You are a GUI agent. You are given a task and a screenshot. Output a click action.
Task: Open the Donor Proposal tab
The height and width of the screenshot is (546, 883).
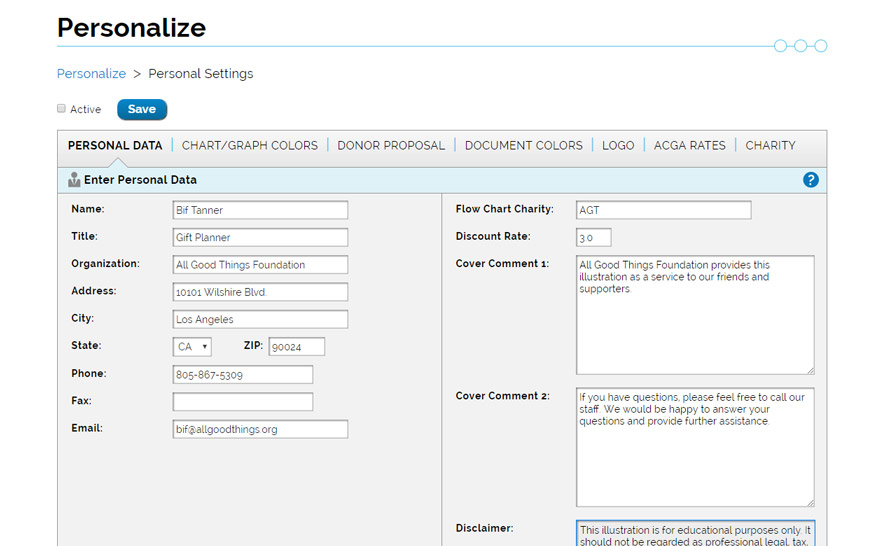(391, 146)
